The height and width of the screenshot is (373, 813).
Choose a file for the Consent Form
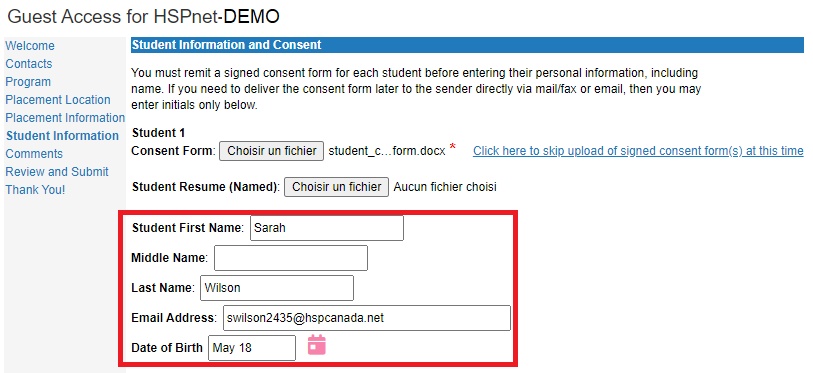(x=272, y=151)
